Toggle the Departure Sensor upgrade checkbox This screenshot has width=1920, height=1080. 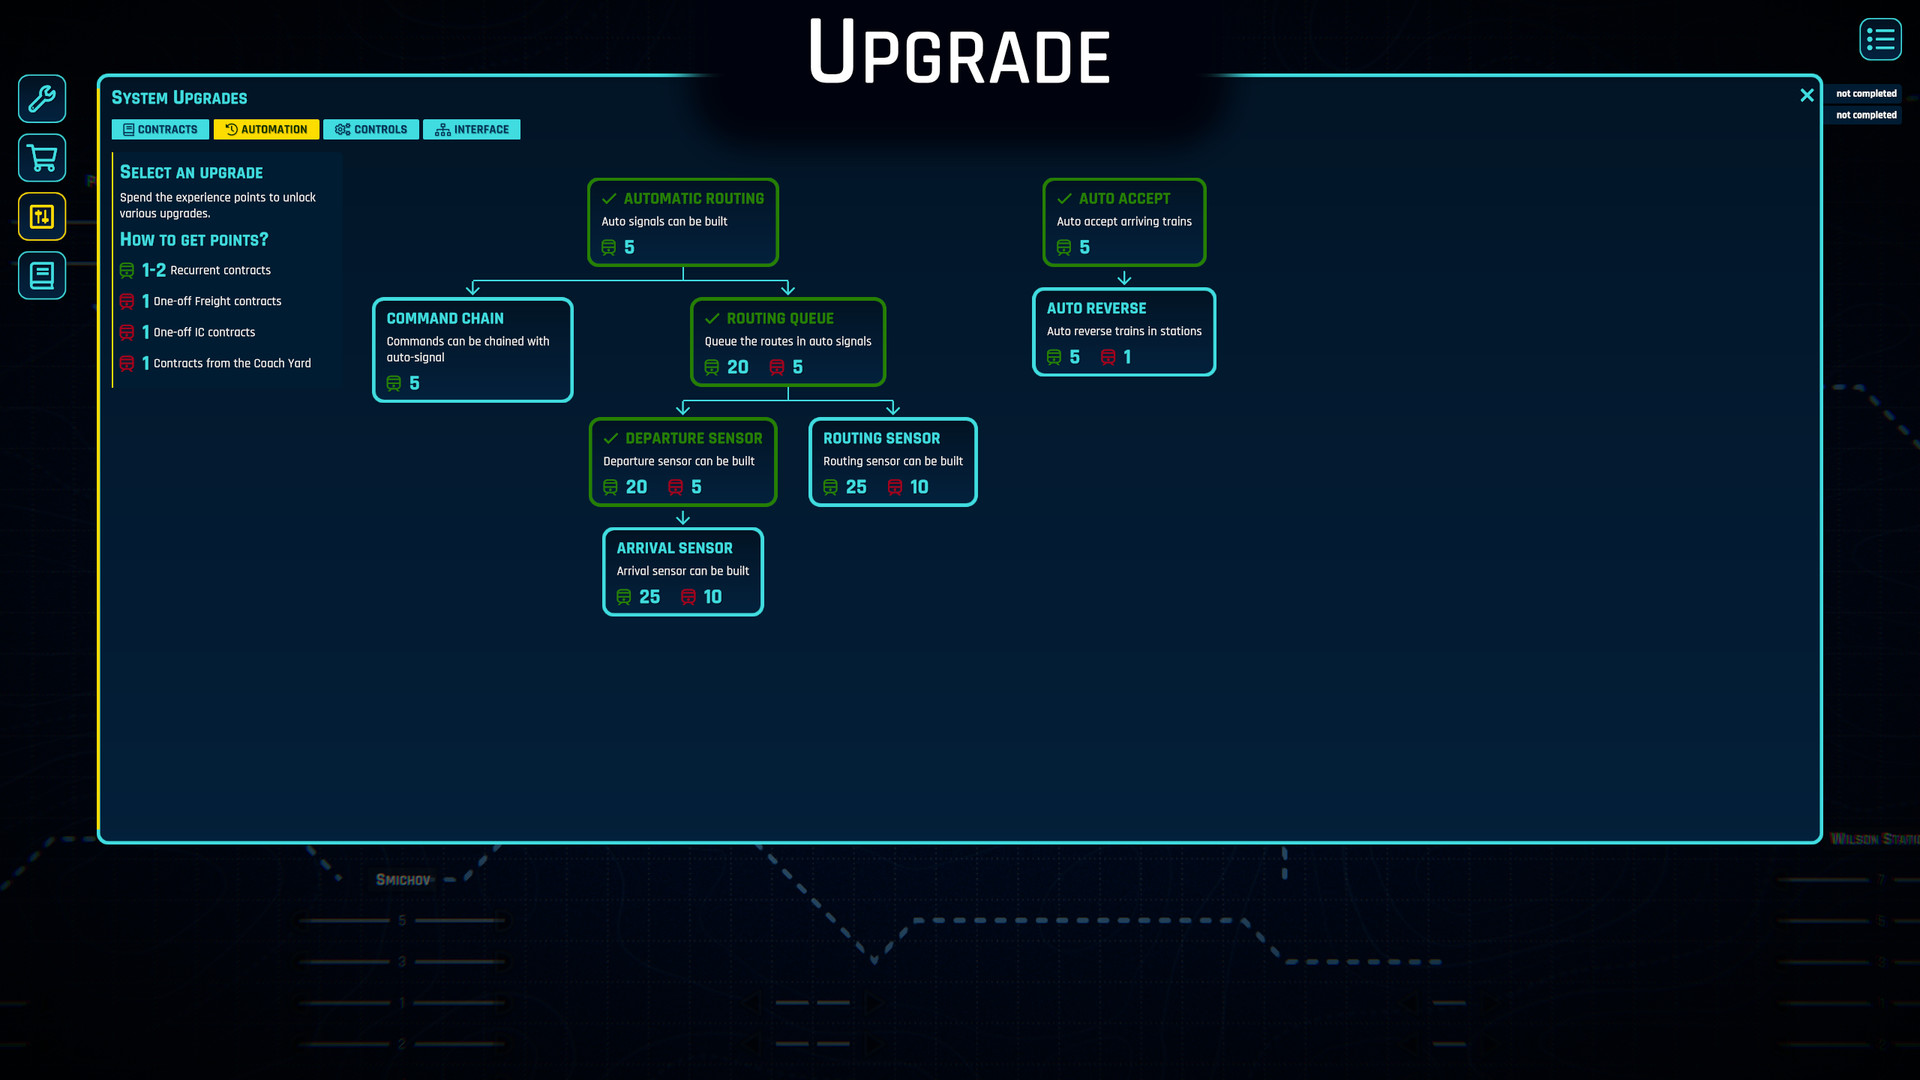[611, 438]
